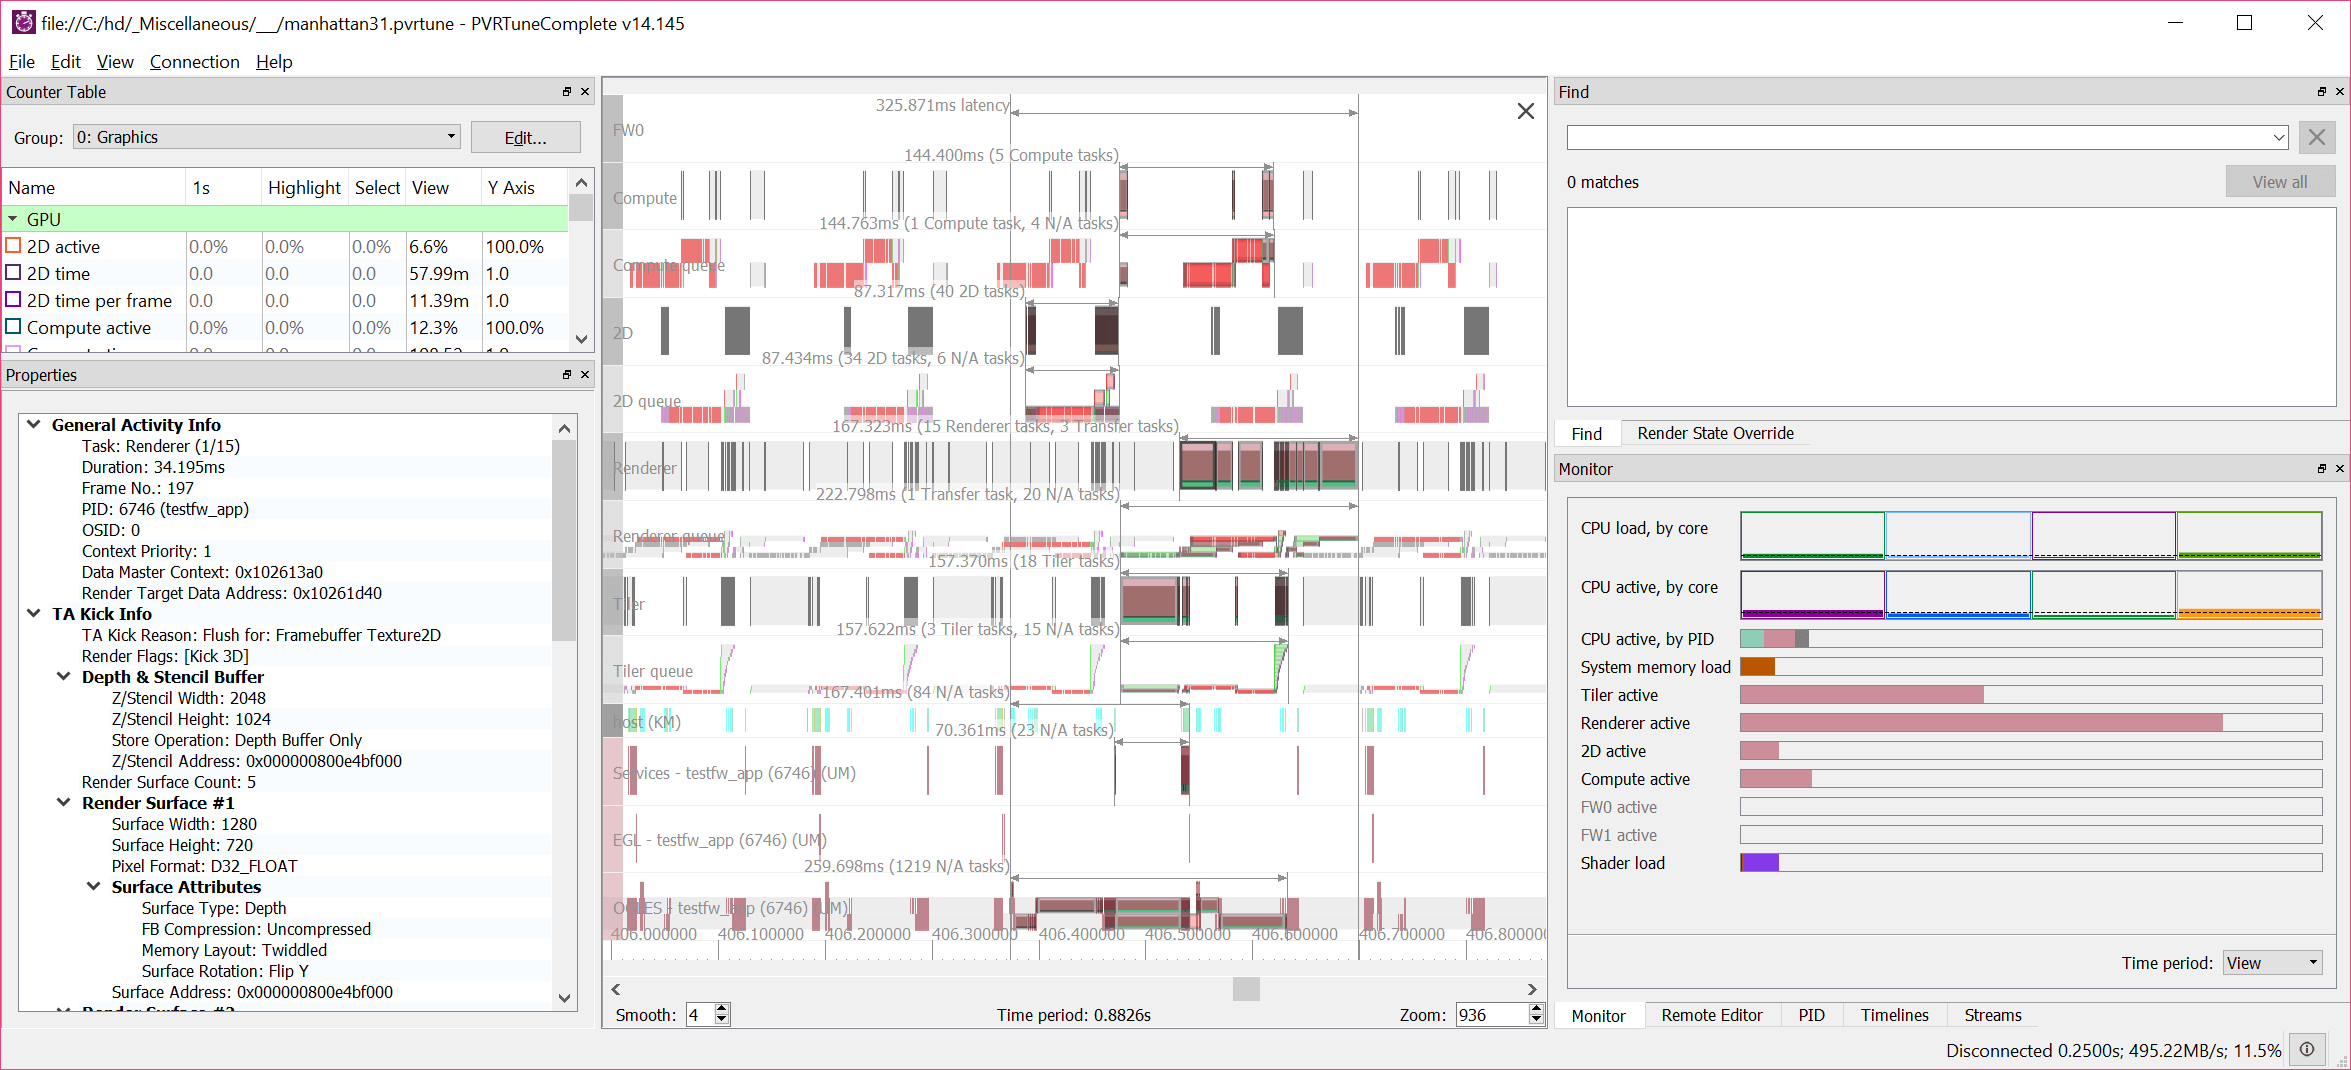Open the Time period View dropdown
2351x1070 pixels.
2272,963
